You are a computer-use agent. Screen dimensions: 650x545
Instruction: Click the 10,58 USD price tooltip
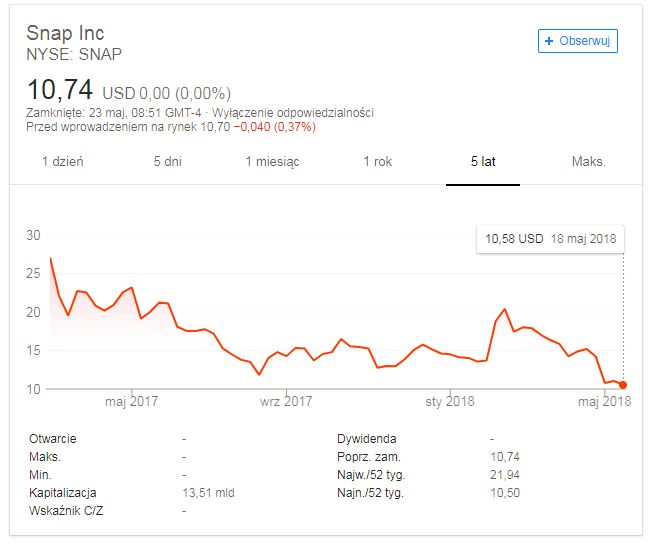point(551,239)
